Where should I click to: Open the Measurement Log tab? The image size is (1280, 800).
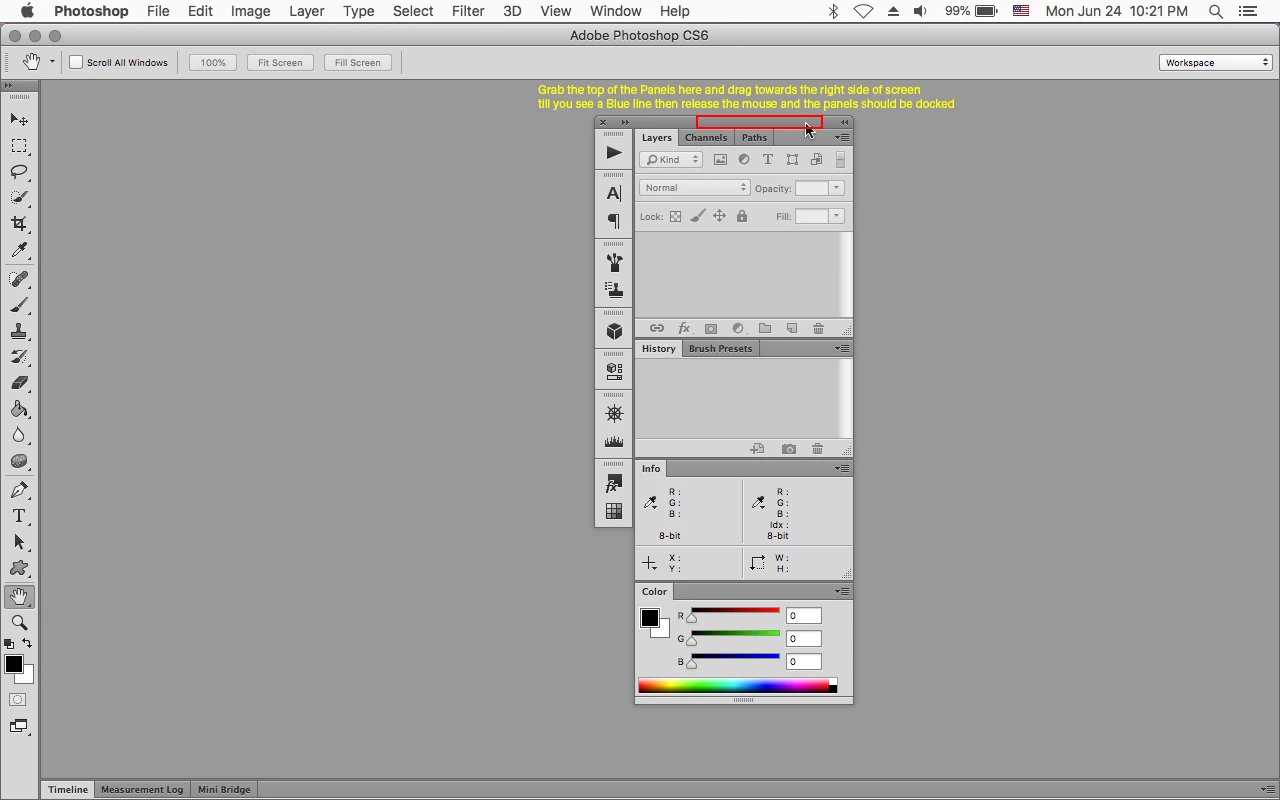(142, 790)
